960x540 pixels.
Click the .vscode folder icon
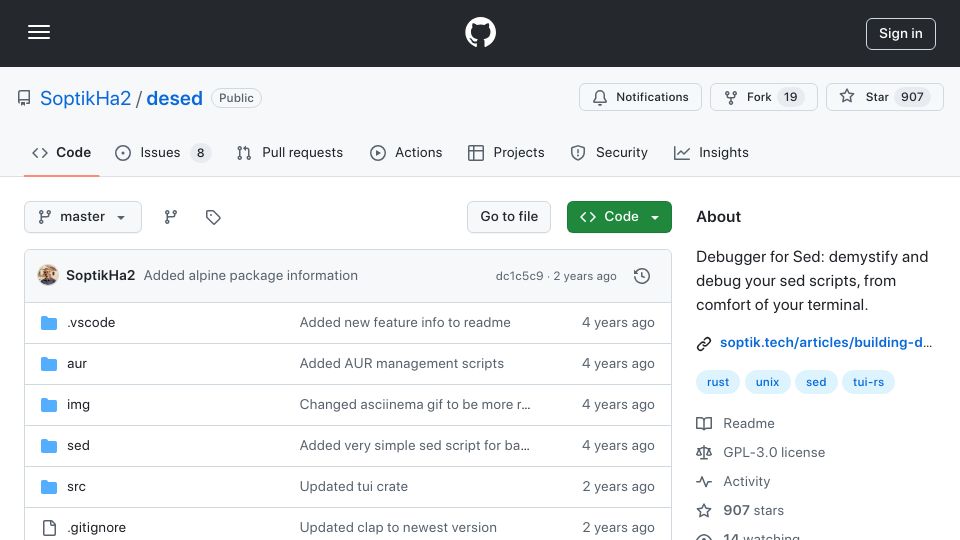click(x=49, y=323)
